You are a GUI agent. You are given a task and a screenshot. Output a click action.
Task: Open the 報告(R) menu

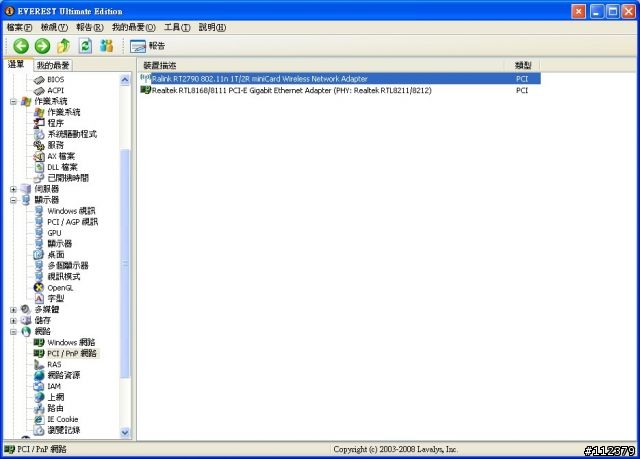pyautogui.click(x=90, y=27)
